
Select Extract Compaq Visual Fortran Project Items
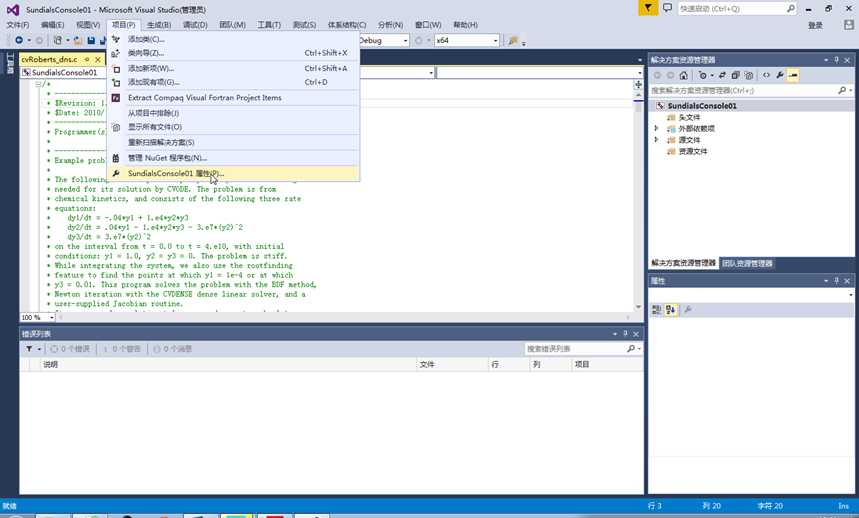click(x=233, y=97)
